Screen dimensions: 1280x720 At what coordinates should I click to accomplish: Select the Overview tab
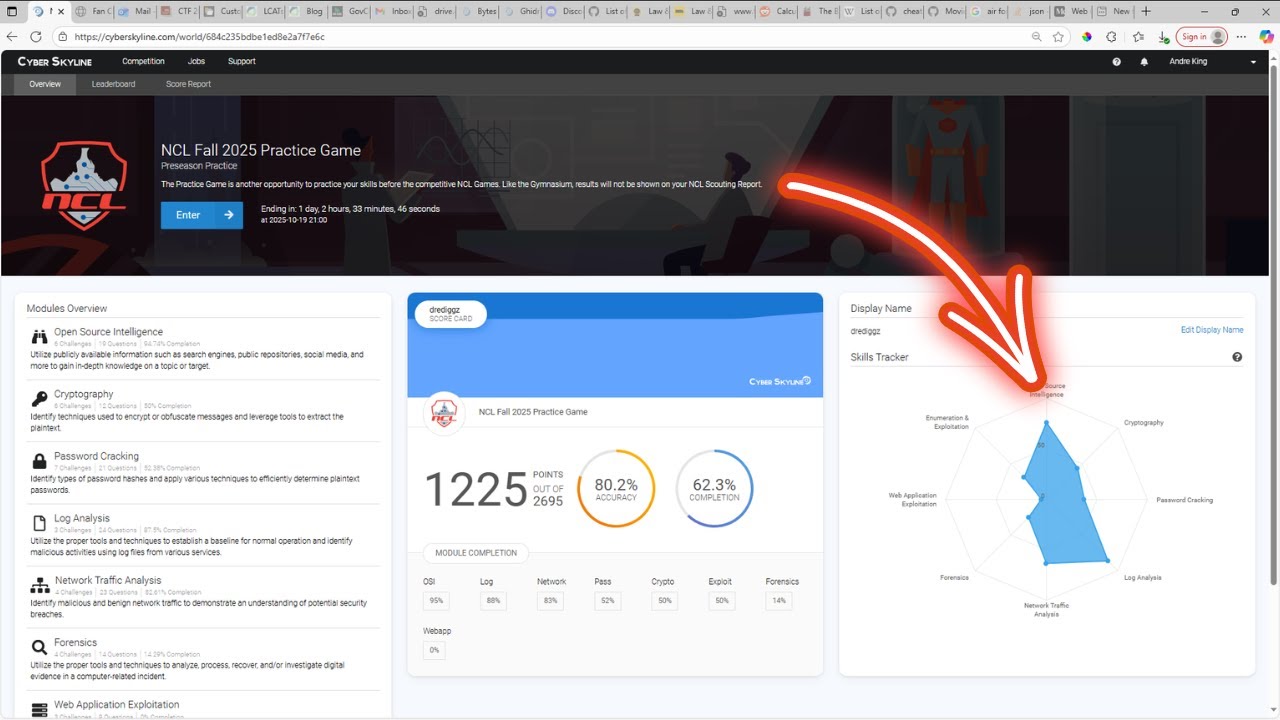[45, 84]
